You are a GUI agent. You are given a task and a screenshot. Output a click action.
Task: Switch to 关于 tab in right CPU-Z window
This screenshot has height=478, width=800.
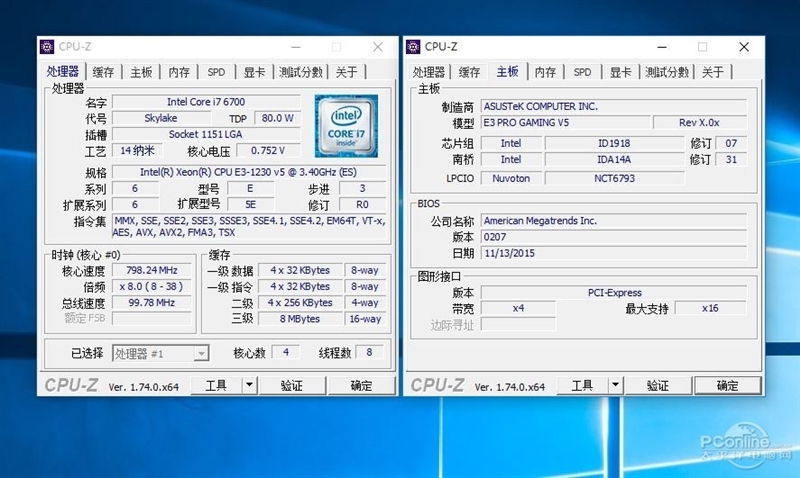pyautogui.click(x=713, y=72)
